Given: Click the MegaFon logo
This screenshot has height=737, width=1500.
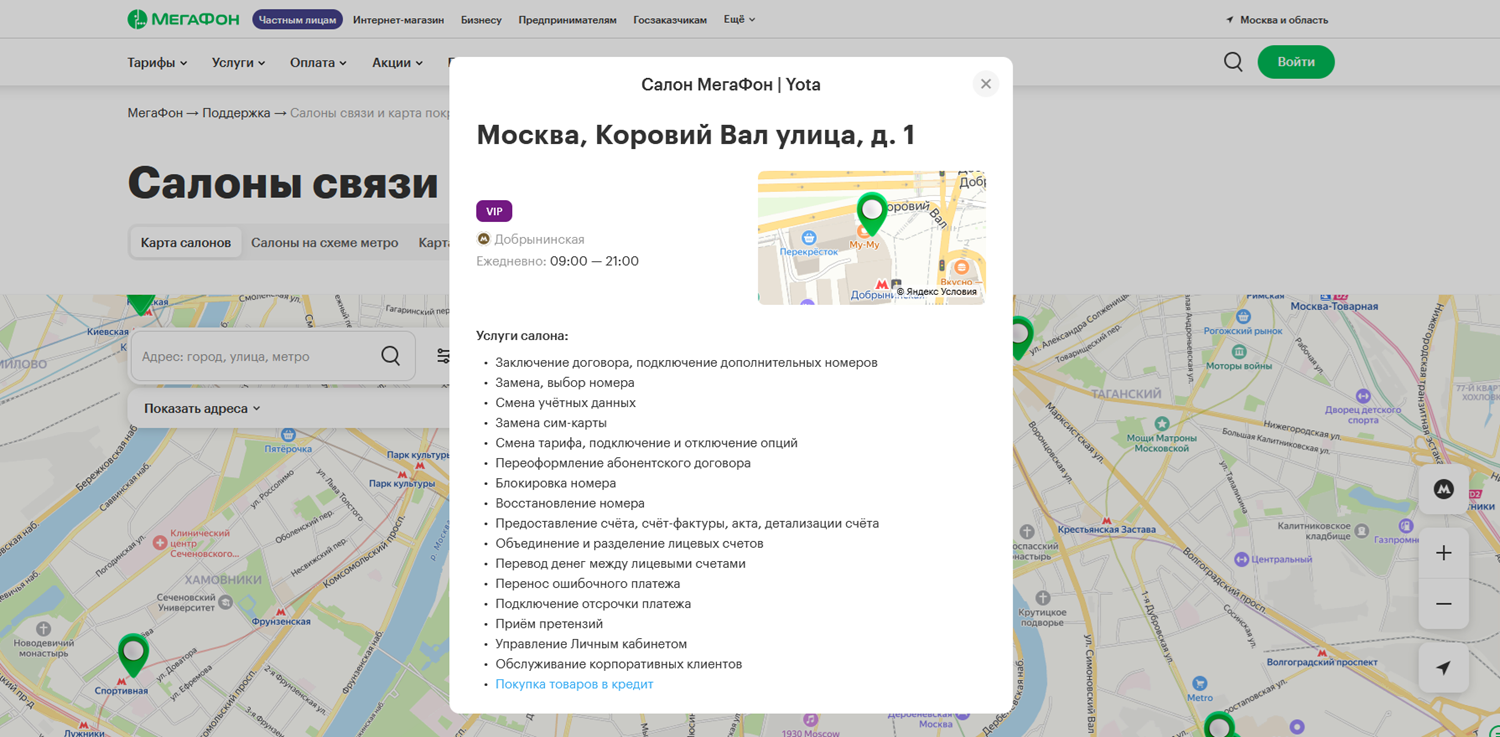Looking at the screenshot, I should tap(183, 19).
